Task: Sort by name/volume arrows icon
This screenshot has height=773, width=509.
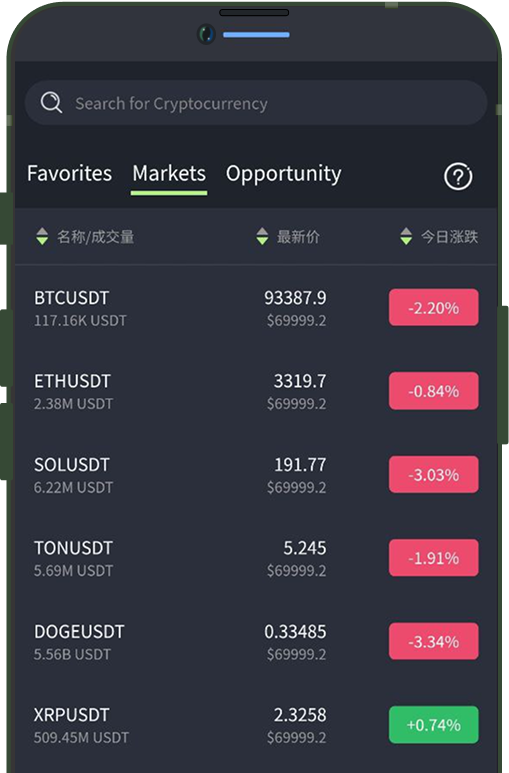Action: tap(42, 237)
